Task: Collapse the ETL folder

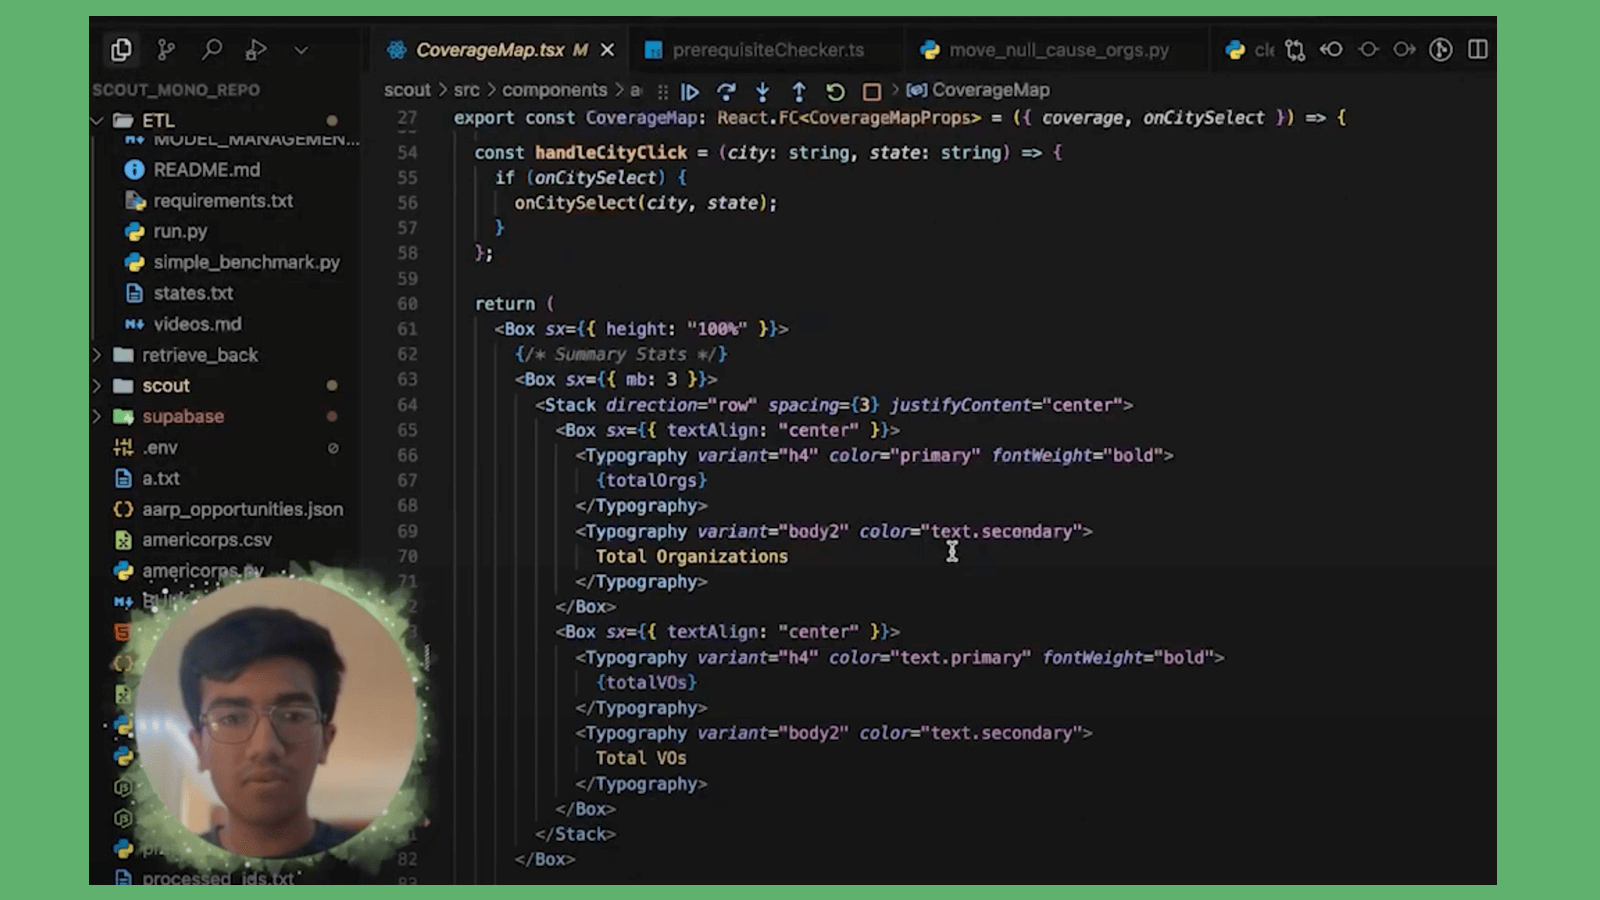Action: [98, 121]
